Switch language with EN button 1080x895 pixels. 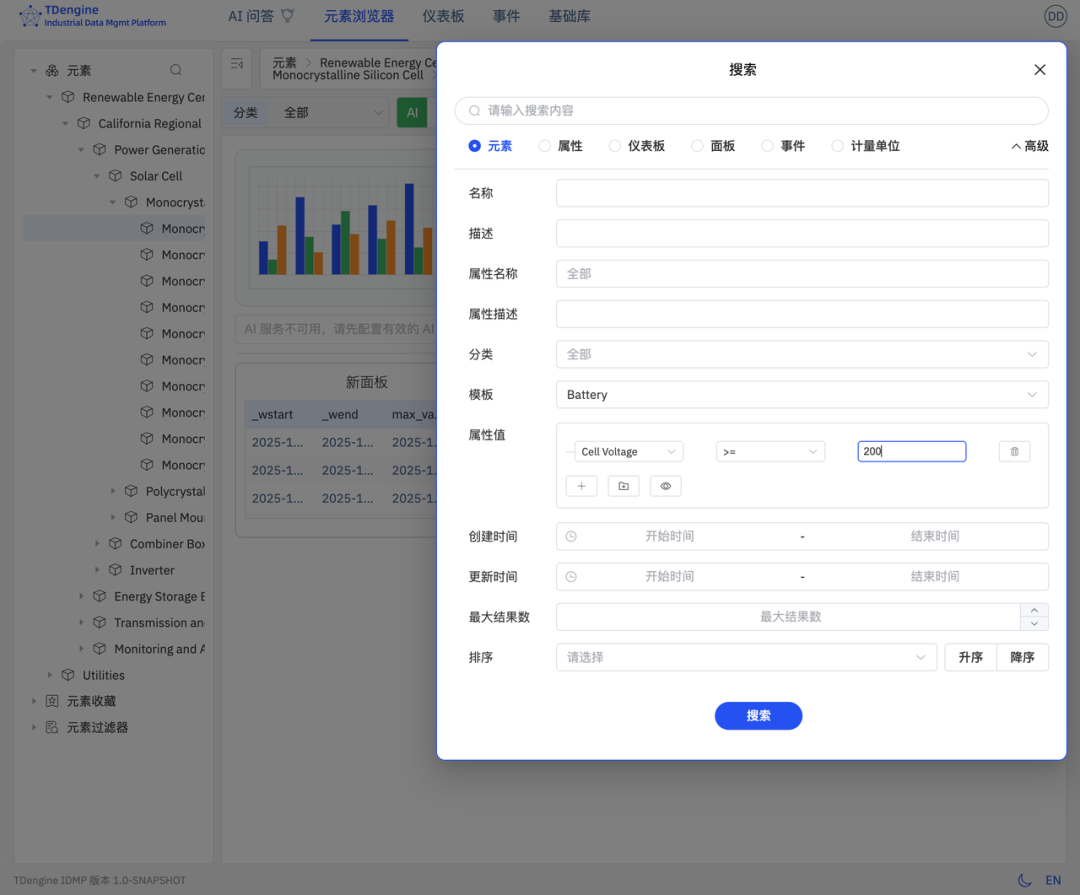click(1052, 880)
